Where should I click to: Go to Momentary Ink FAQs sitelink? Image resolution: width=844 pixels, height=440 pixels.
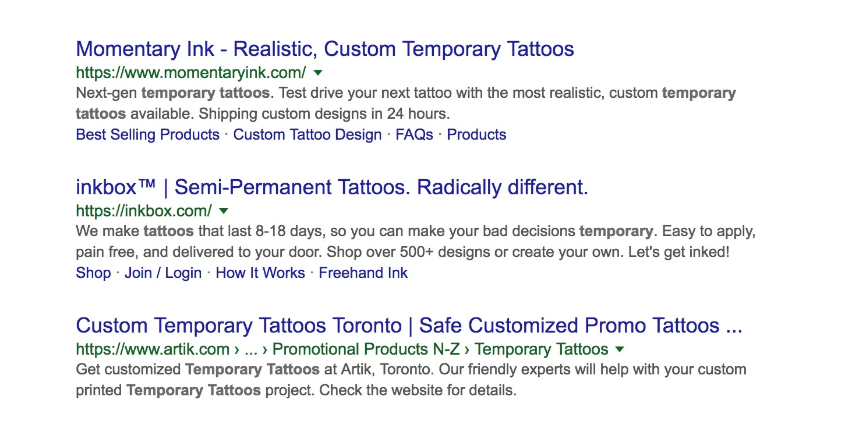click(414, 135)
